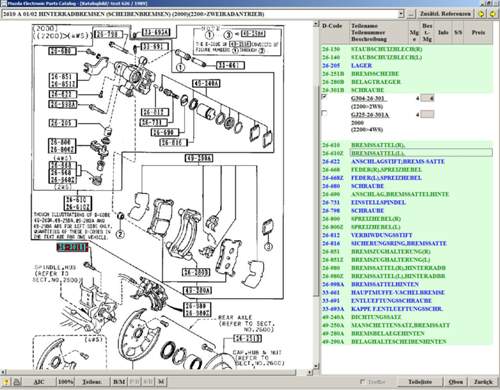Screen dimensions: 500x390
Task: Click the M button in bottom toolbar
Action: [x=161, y=382]
